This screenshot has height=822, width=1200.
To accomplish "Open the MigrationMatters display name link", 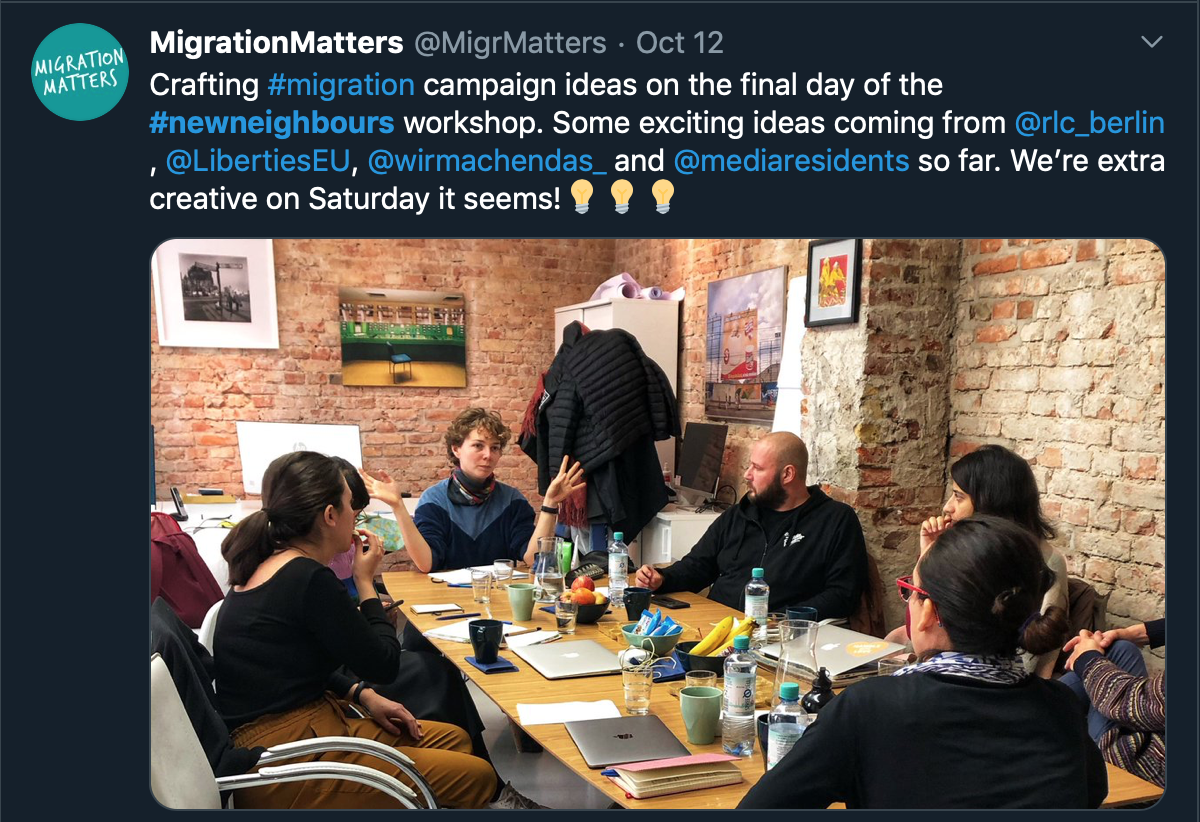I will [276, 43].
